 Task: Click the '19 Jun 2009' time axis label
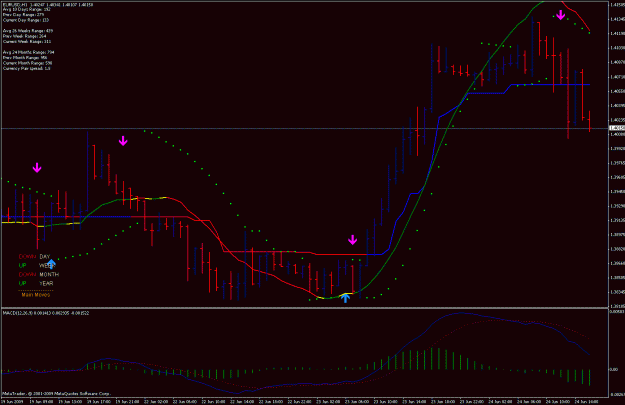pyautogui.click(x=13, y=401)
